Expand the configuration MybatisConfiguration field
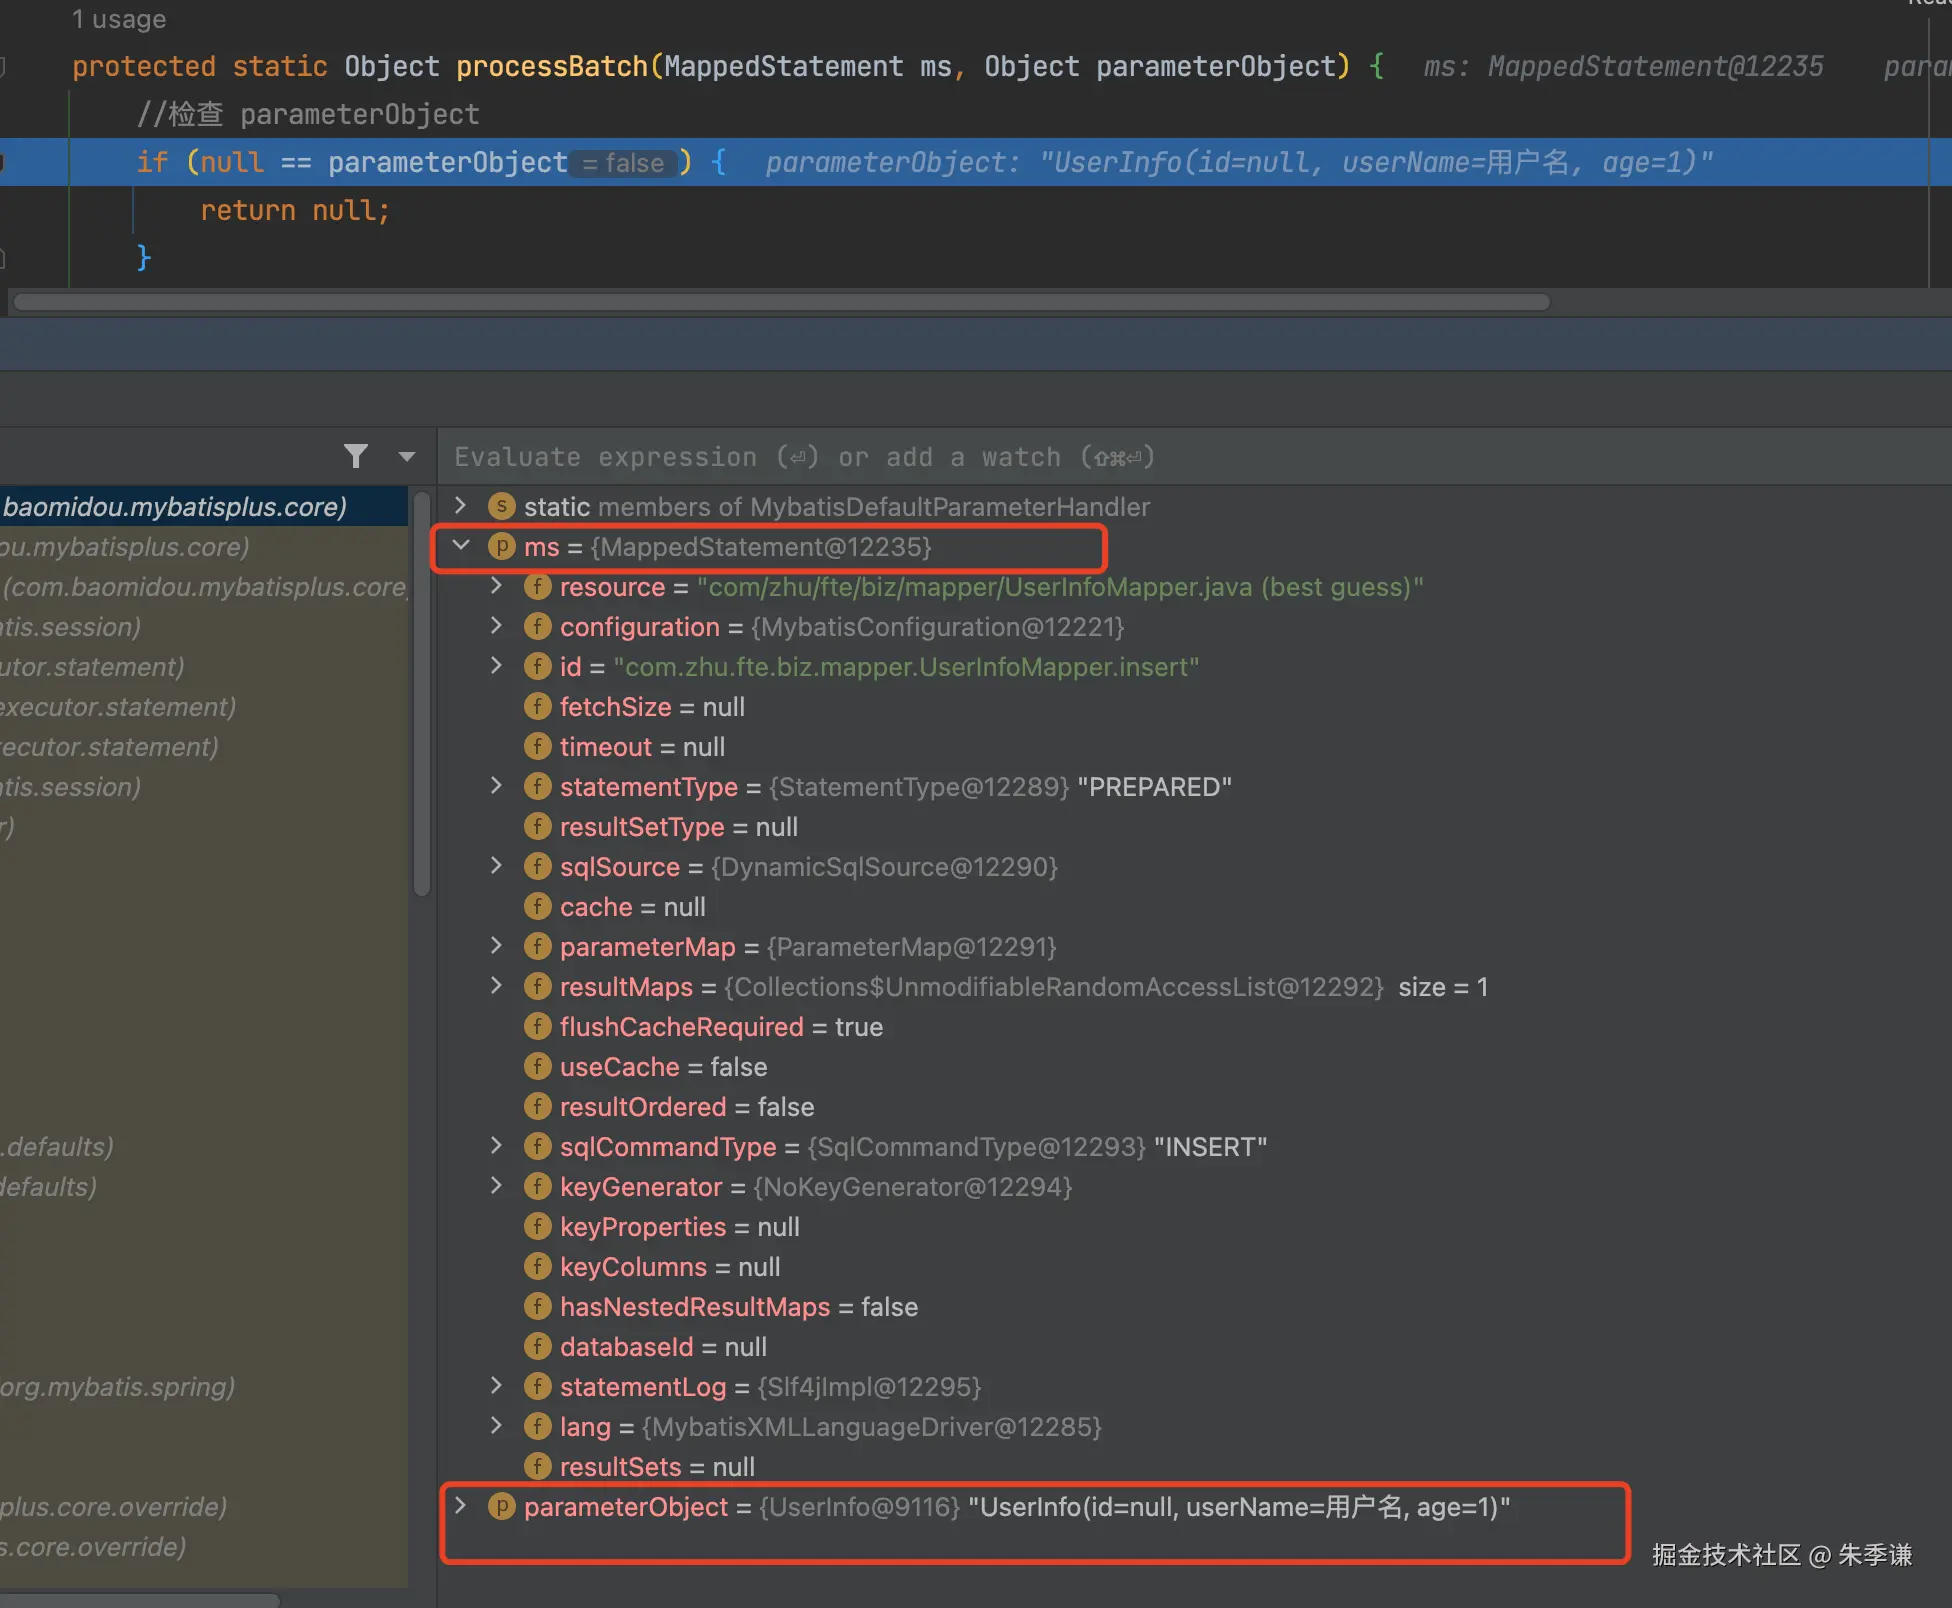 coord(497,626)
